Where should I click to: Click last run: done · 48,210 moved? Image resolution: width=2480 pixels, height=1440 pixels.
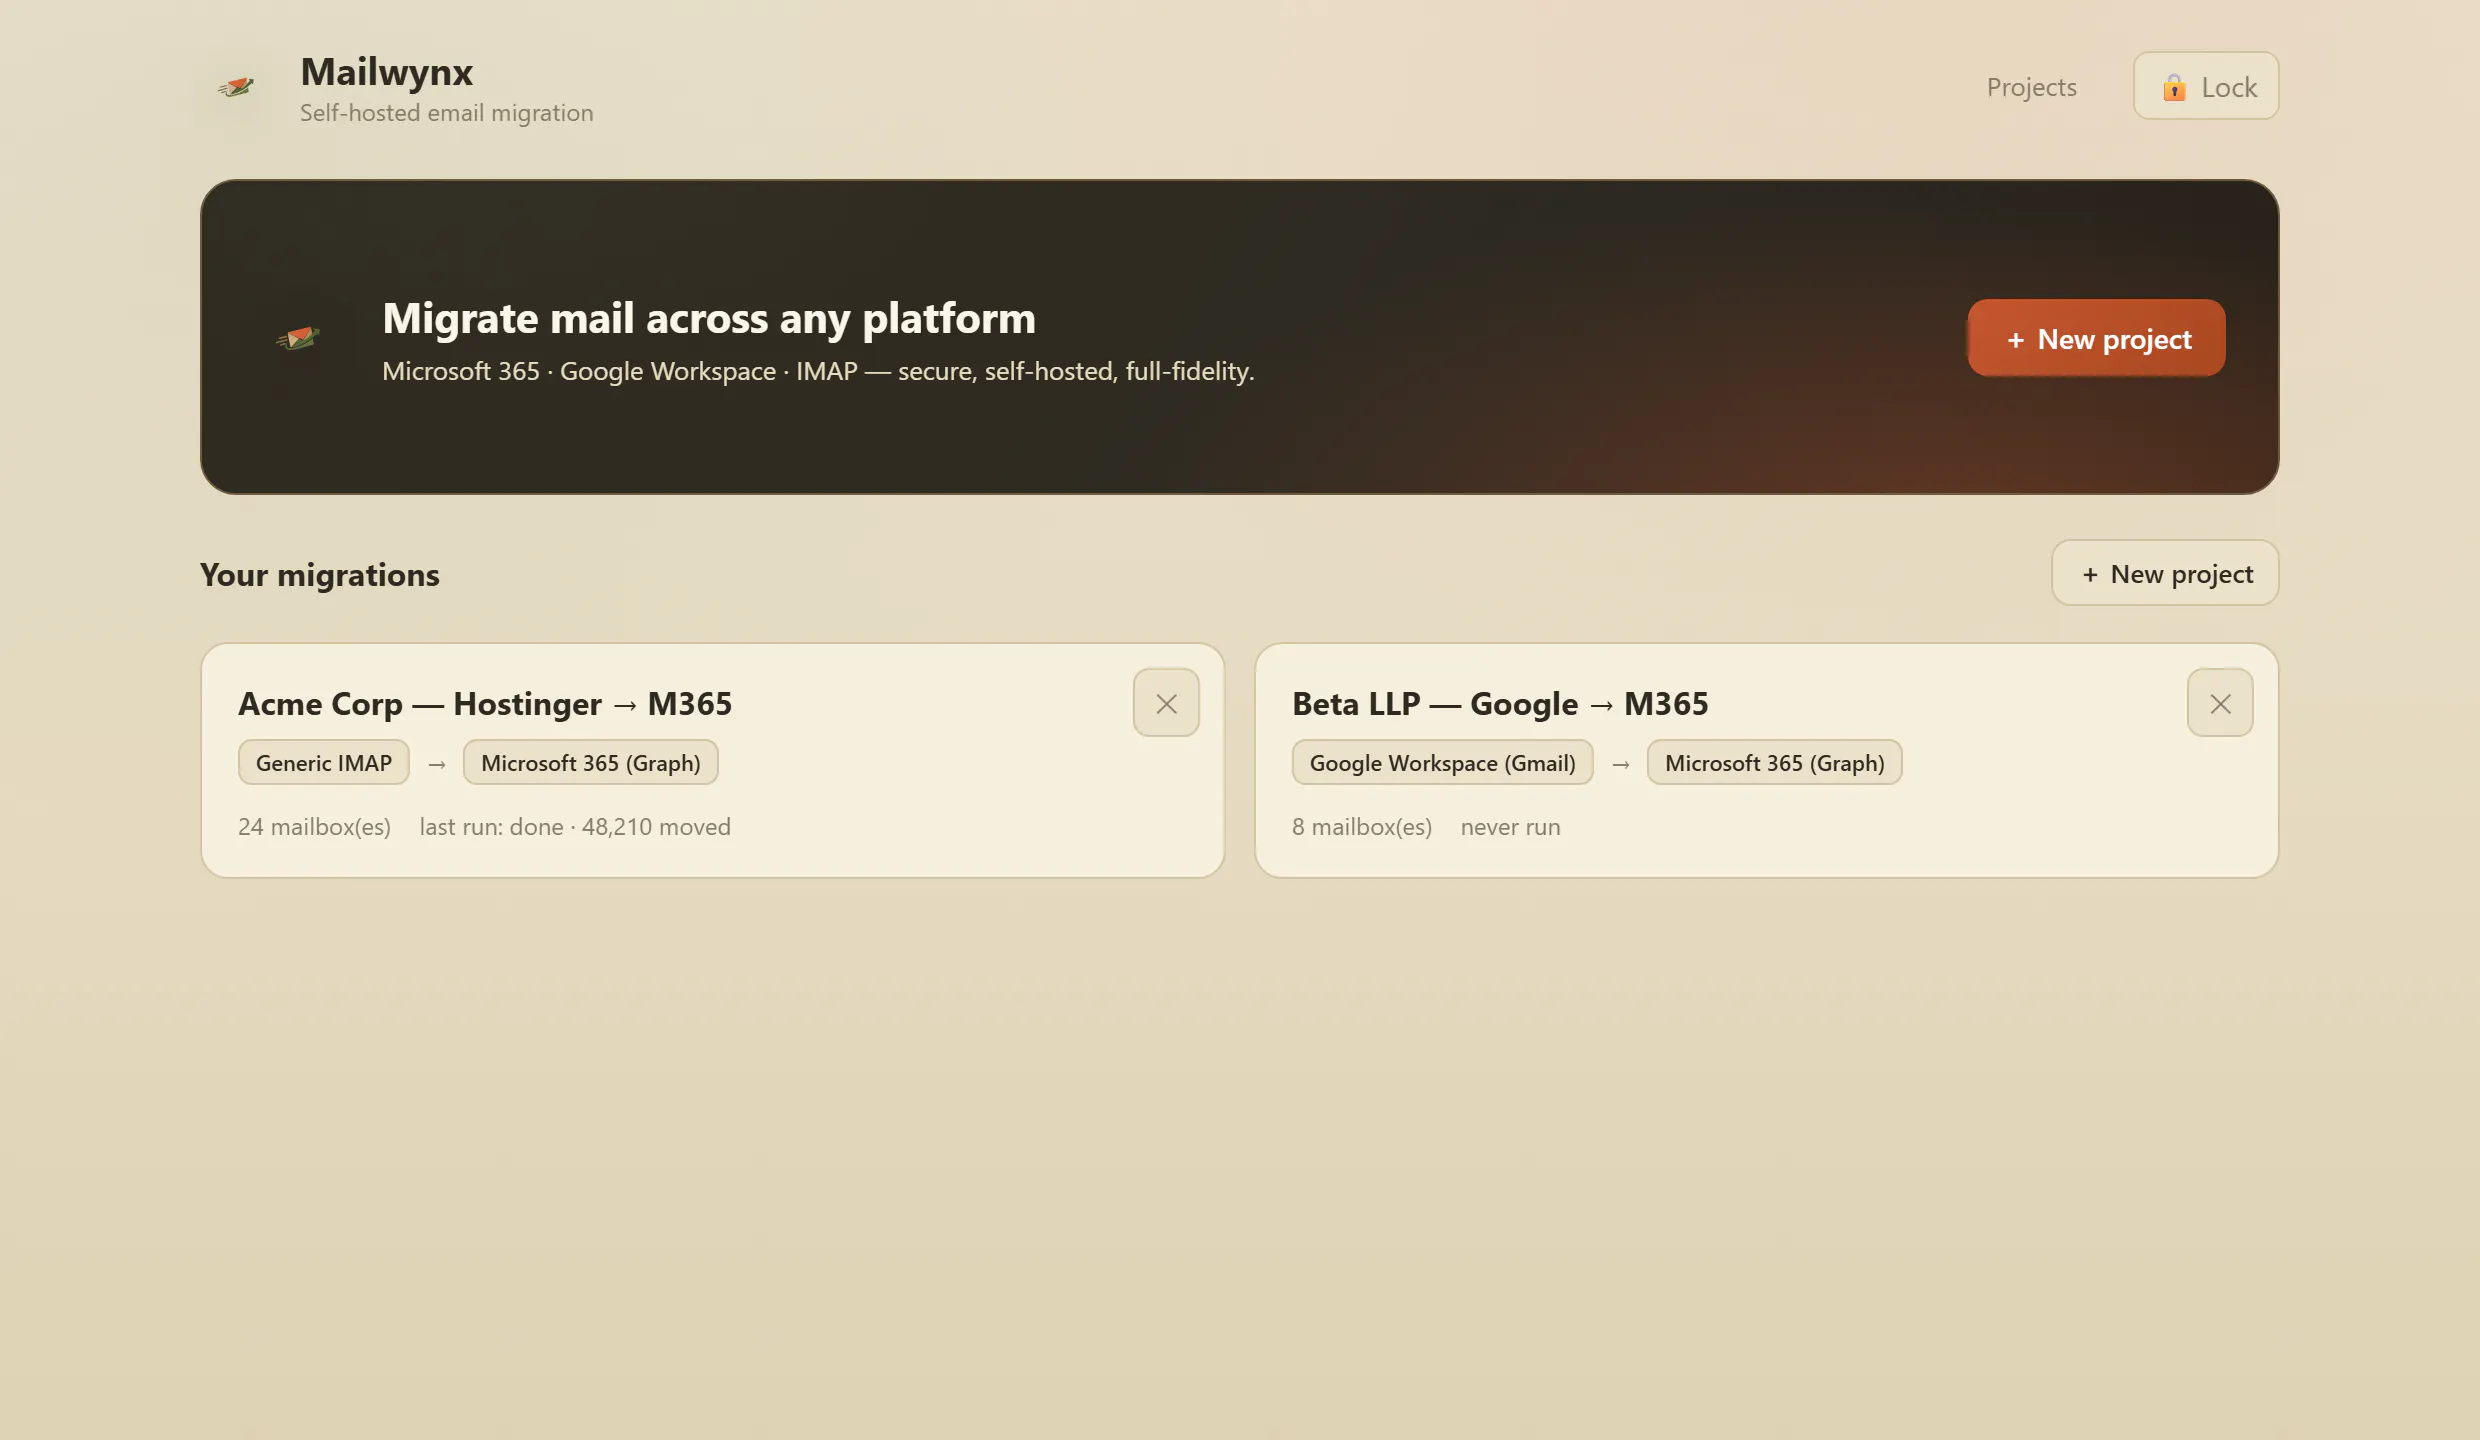coord(575,827)
